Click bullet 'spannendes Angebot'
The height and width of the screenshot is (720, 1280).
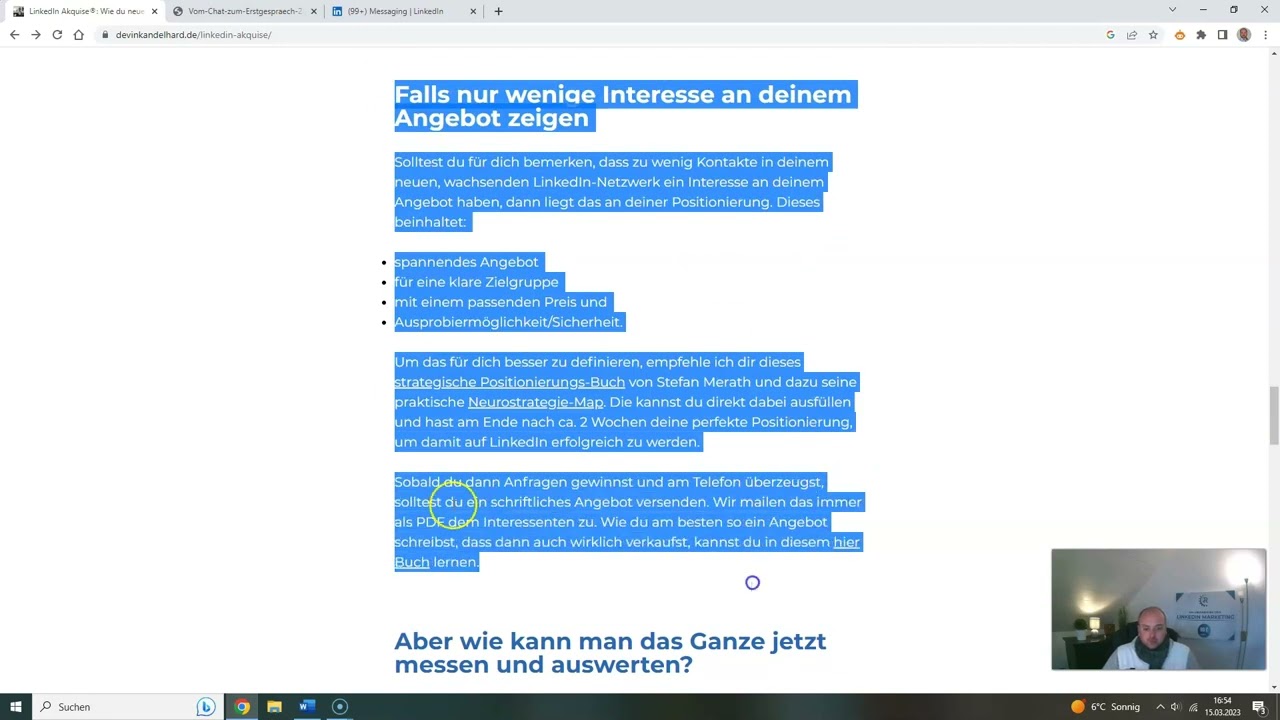(x=466, y=262)
